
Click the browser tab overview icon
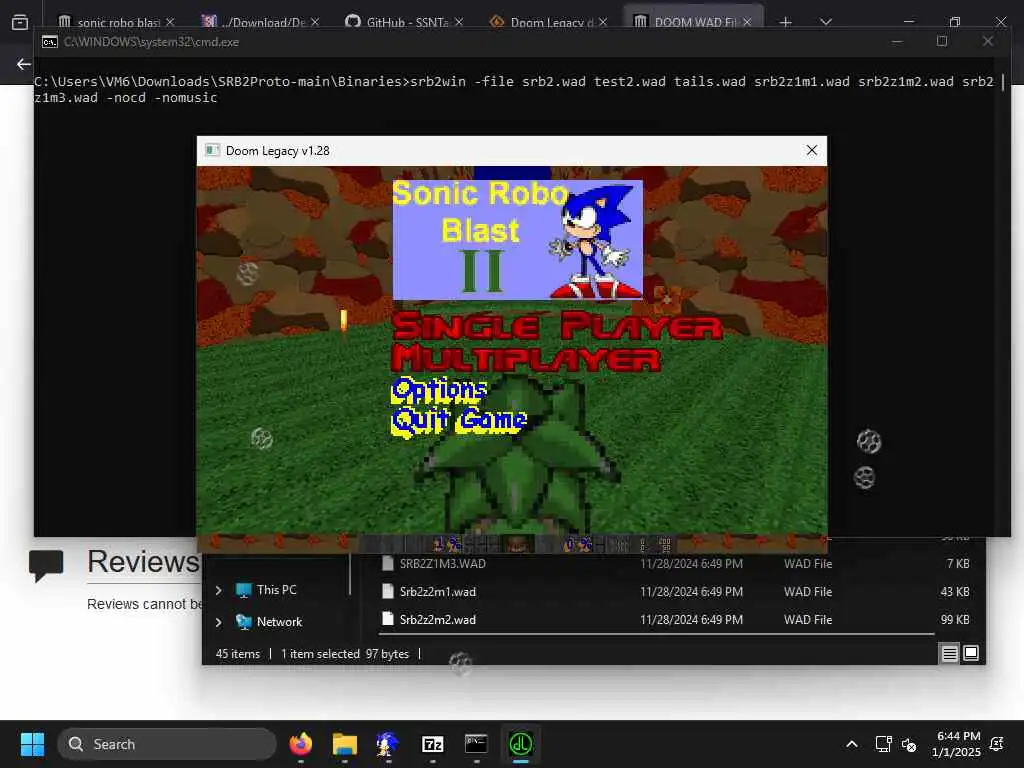pos(20,22)
